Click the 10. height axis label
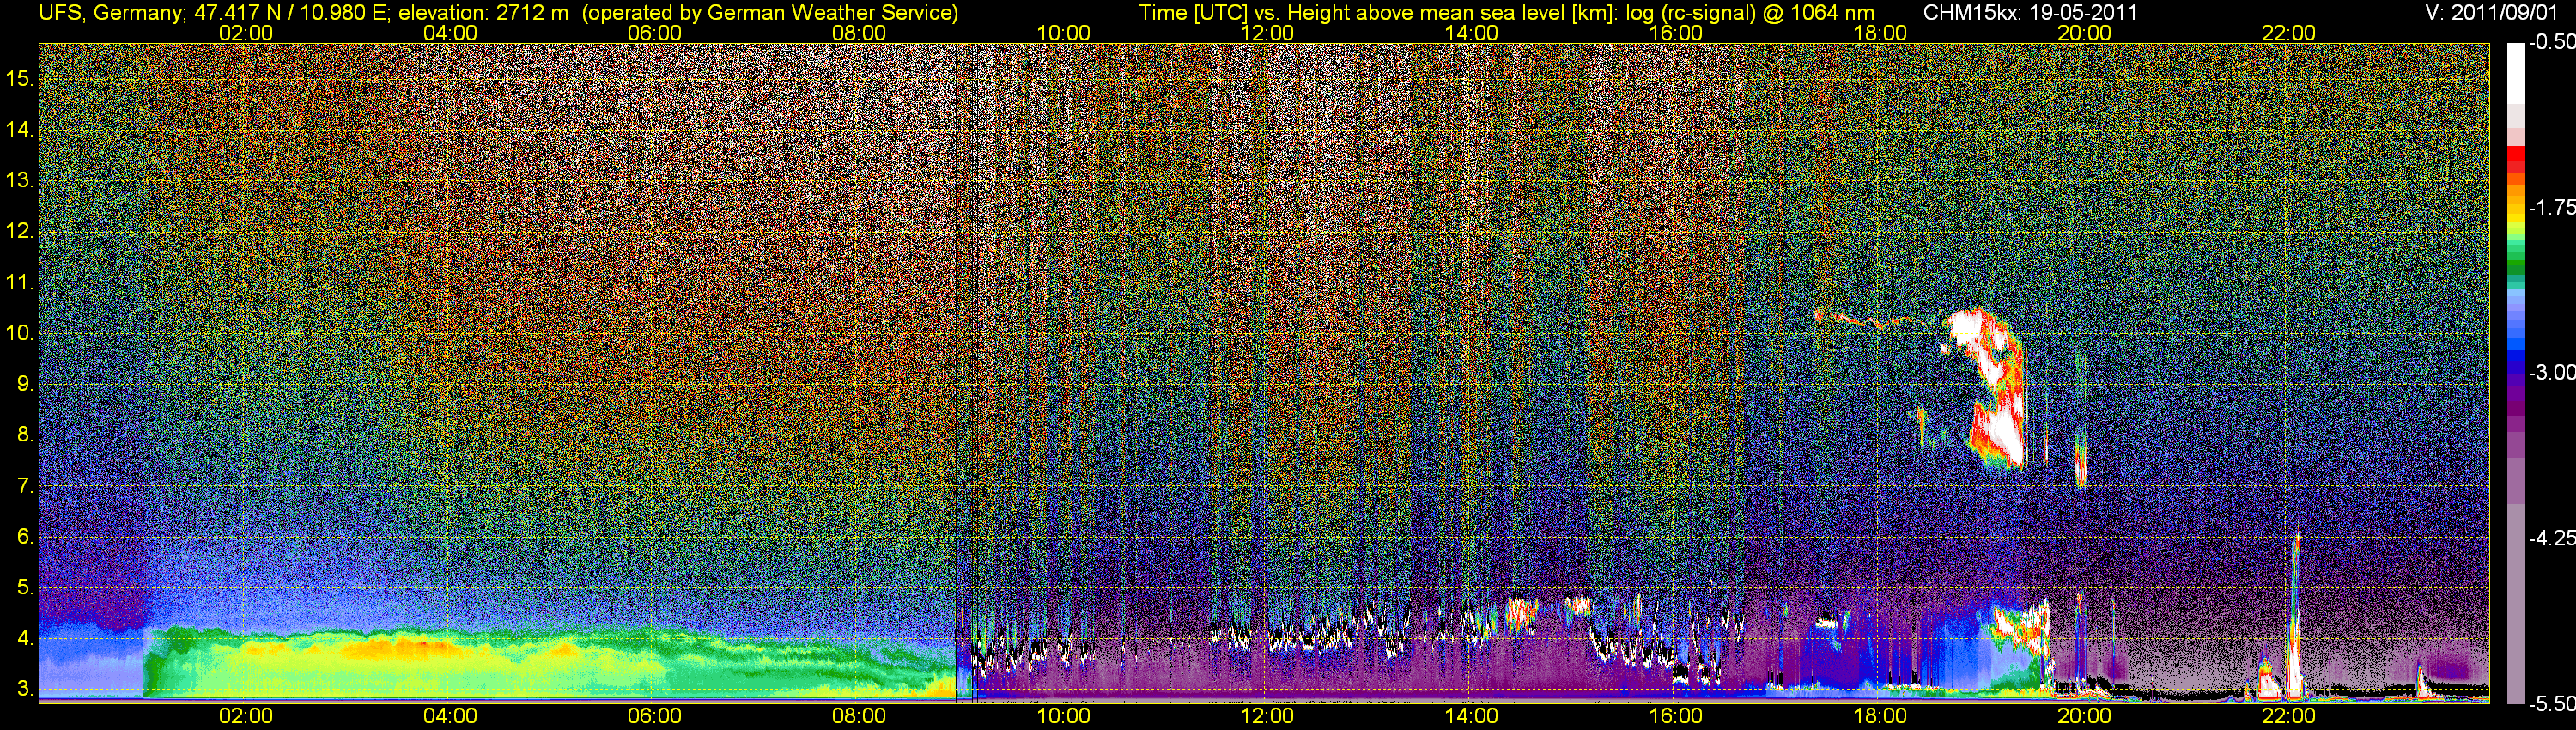Image resolution: width=2576 pixels, height=730 pixels. click(x=20, y=333)
